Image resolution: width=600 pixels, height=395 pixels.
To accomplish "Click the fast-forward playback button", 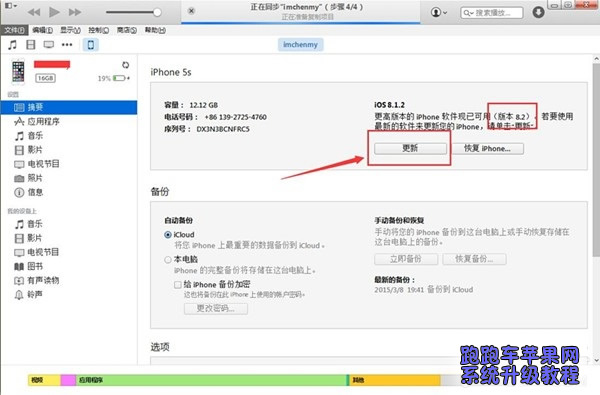I will point(75,12).
